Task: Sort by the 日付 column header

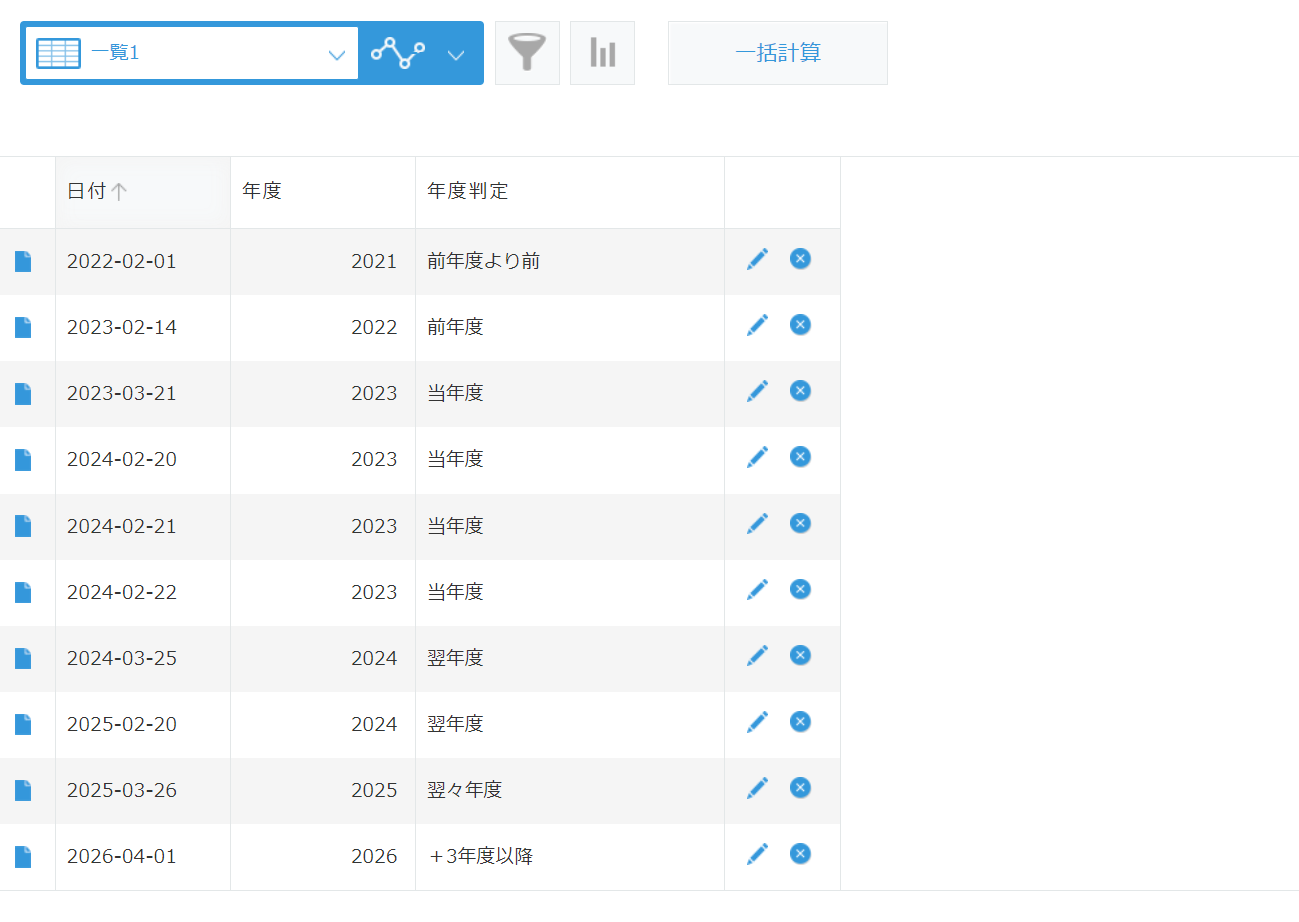Action: tap(143, 192)
